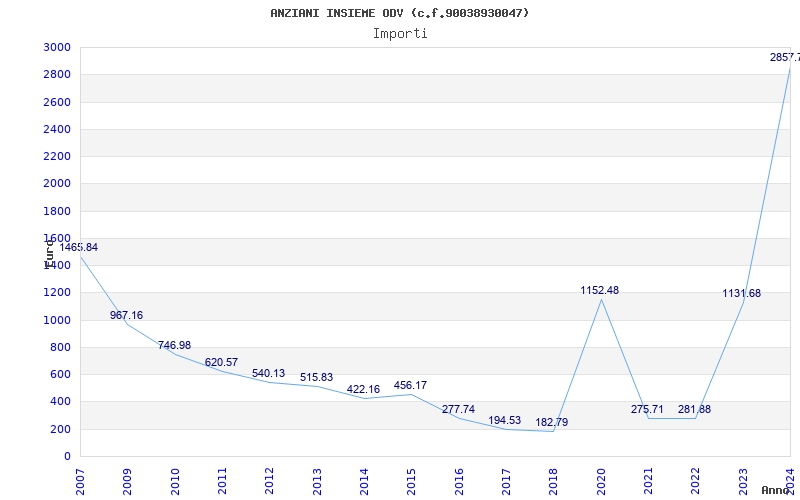Select the 194.53 data label
The width and height of the screenshot is (800, 500).
click(x=505, y=420)
